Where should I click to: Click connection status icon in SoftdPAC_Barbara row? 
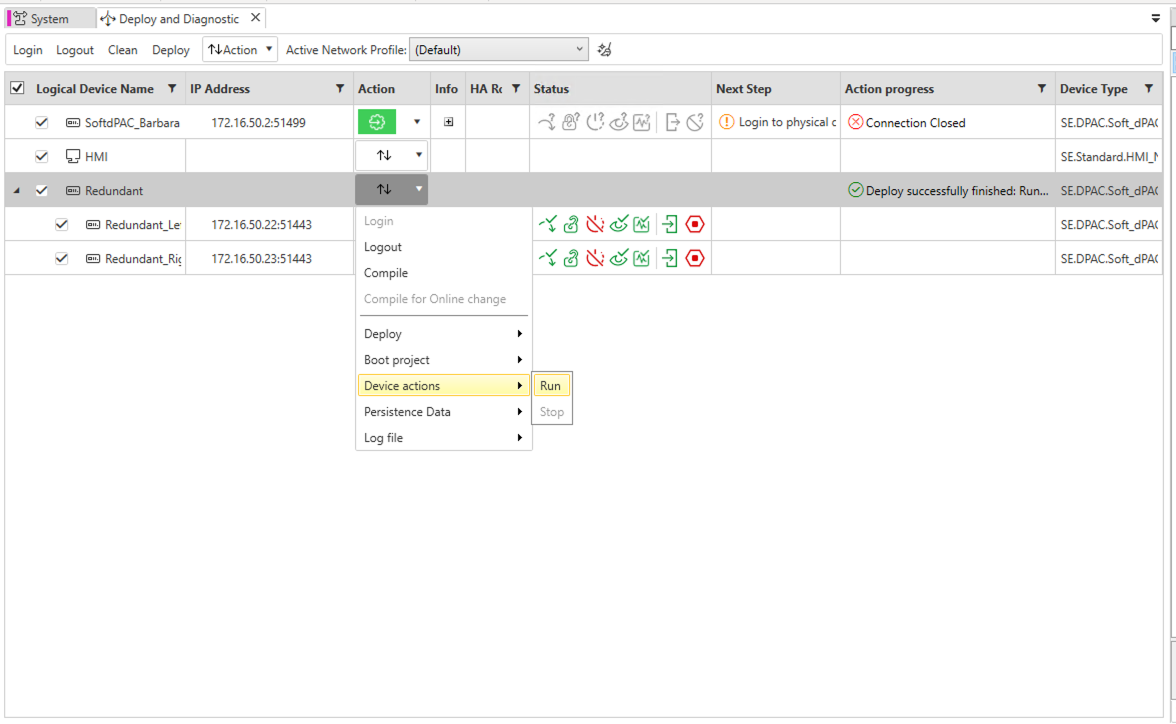point(547,122)
